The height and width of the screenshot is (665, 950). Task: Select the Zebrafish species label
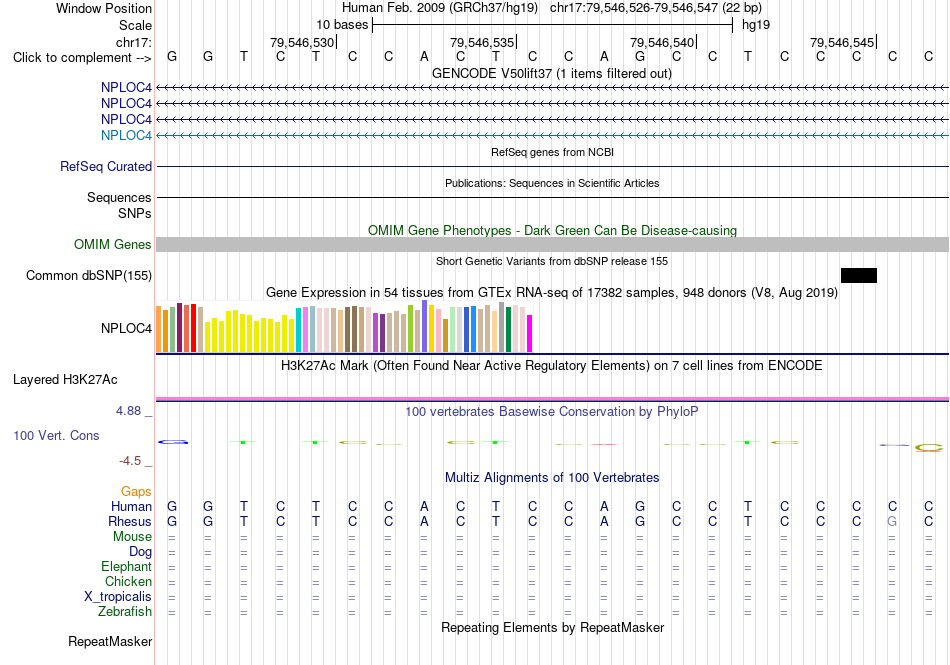pyautogui.click(x=125, y=612)
